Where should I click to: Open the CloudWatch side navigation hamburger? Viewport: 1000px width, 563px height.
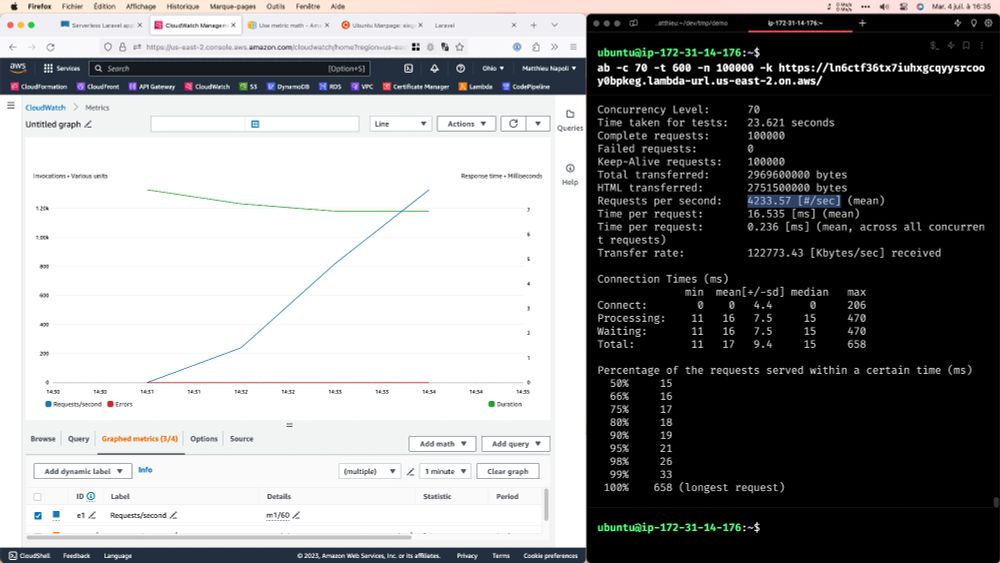(11, 105)
